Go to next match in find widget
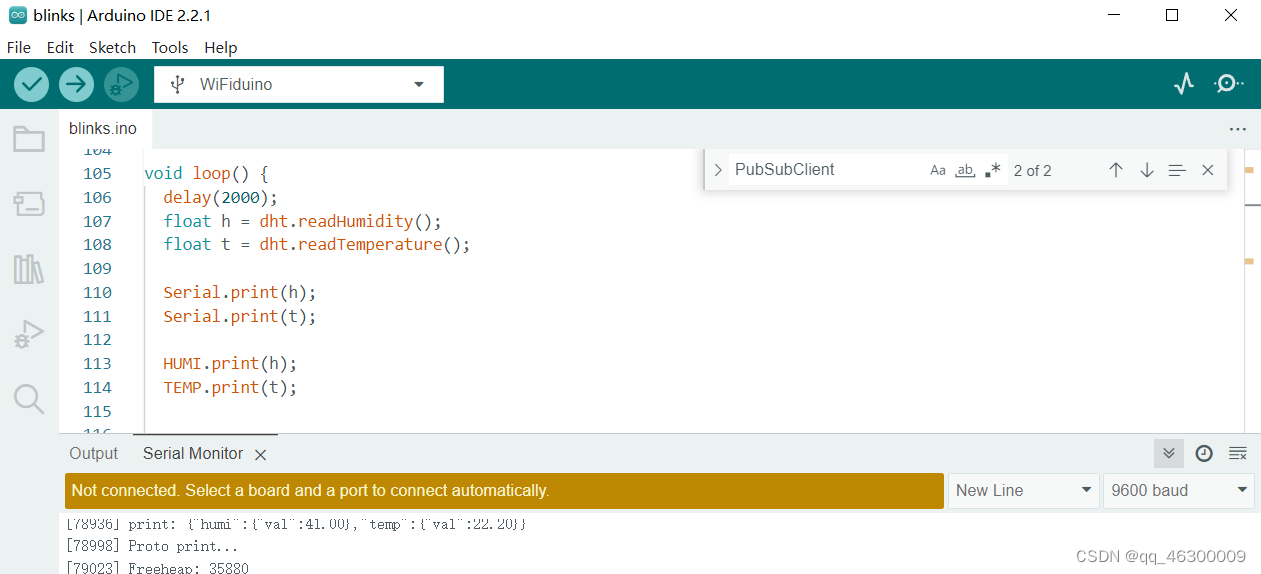The image size is (1261, 574). point(1147,170)
